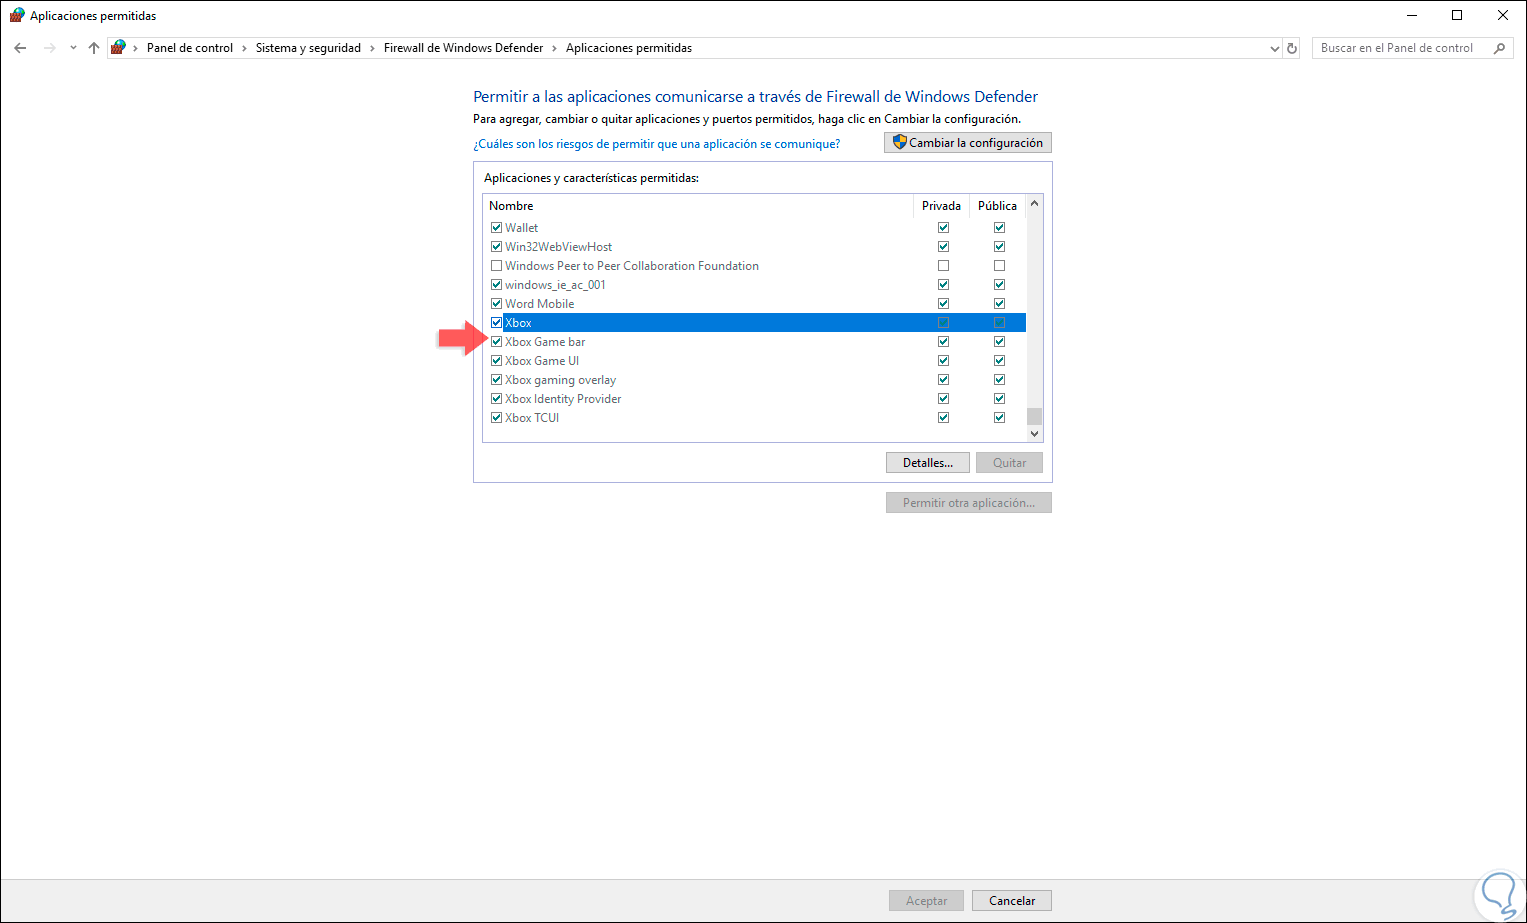
Task: Select the Xbox Identity Provider row
Action: tap(755, 399)
